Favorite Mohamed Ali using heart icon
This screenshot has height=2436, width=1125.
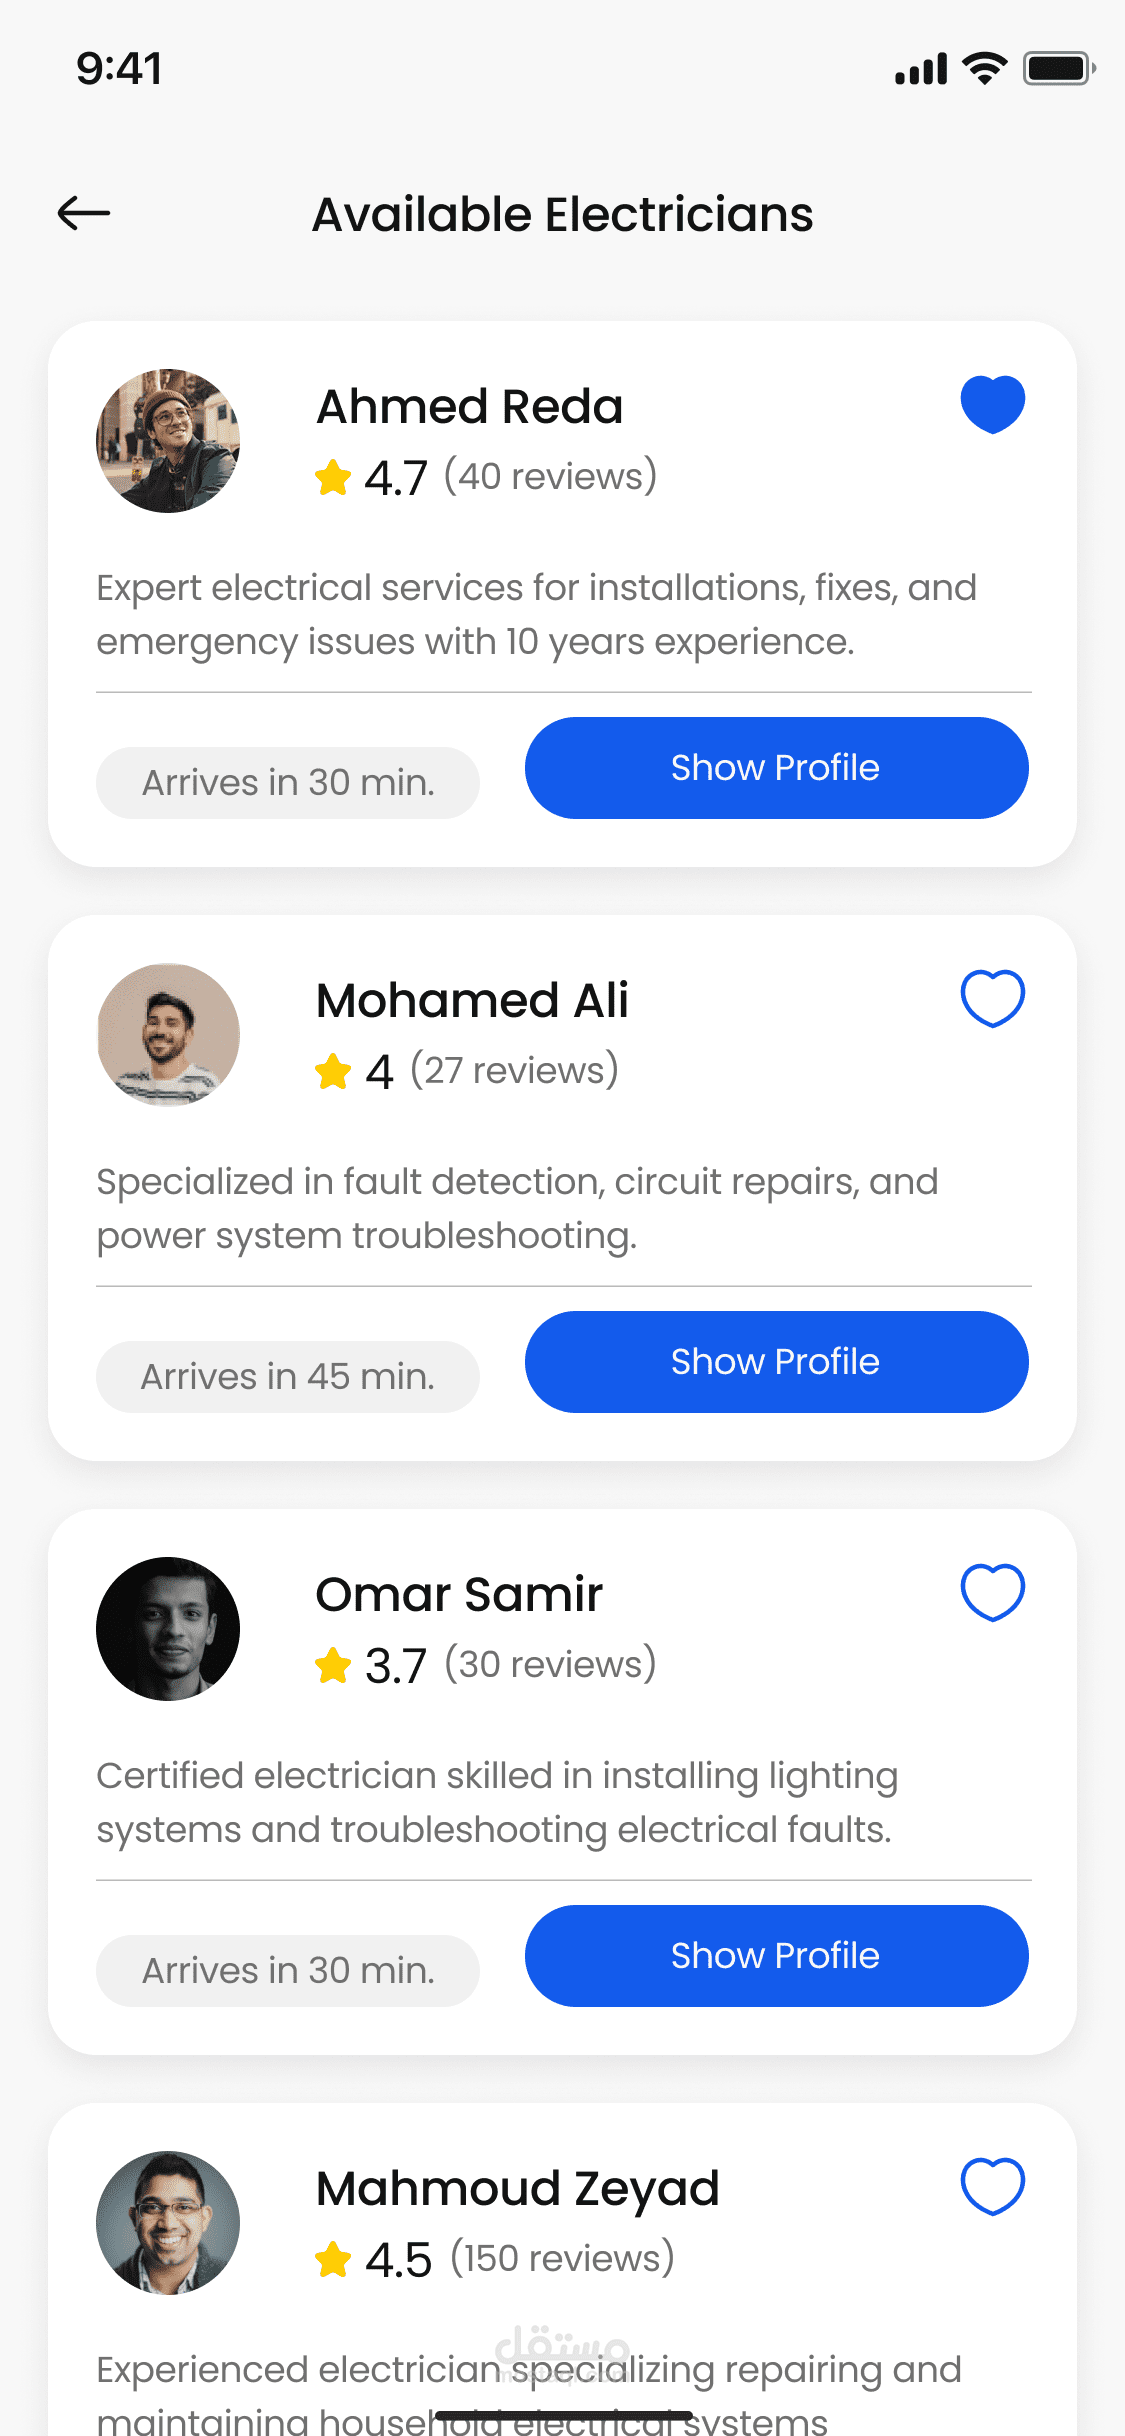point(992,998)
